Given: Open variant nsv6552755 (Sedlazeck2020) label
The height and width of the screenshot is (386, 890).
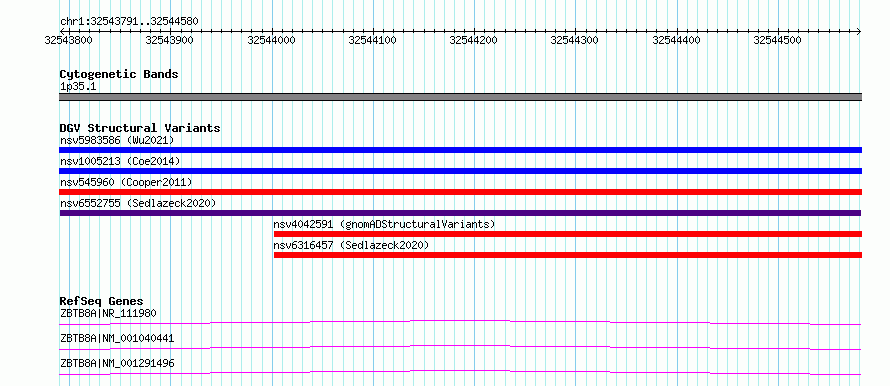Looking at the screenshot, I should (138, 203).
